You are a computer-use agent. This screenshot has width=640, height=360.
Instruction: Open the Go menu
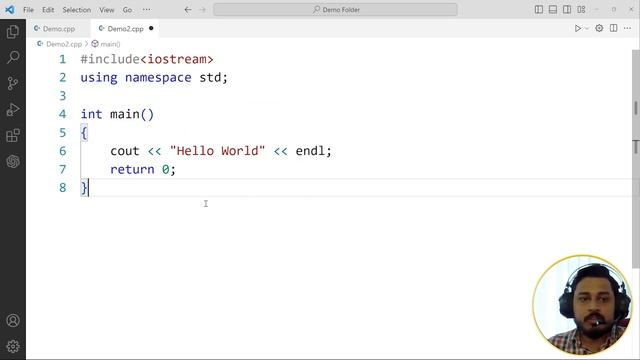pos(127,9)
